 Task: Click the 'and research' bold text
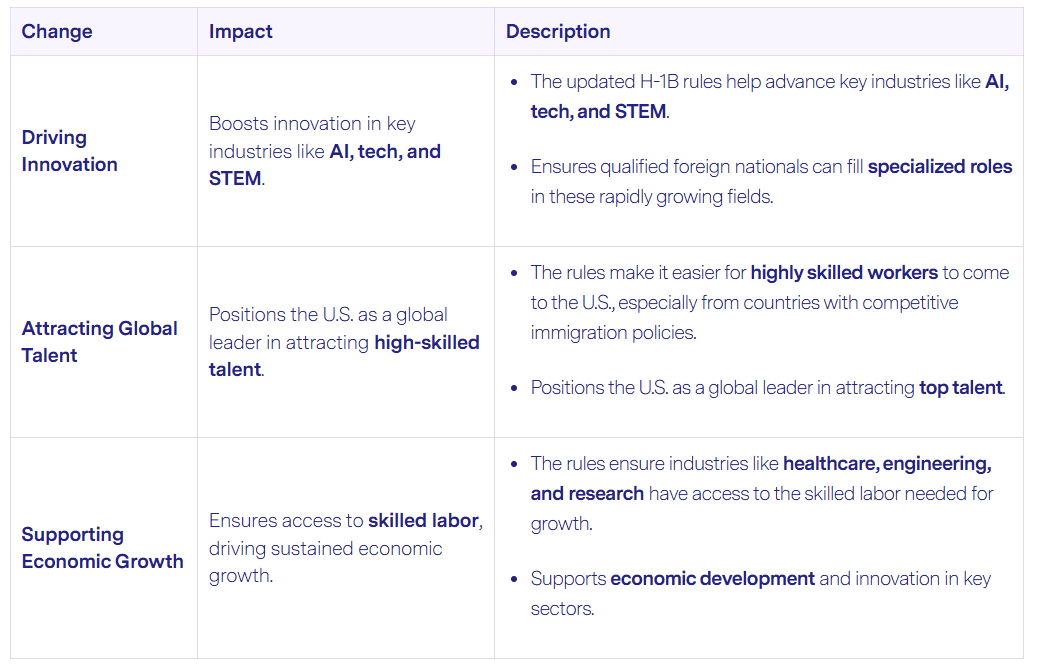(587, 494)
